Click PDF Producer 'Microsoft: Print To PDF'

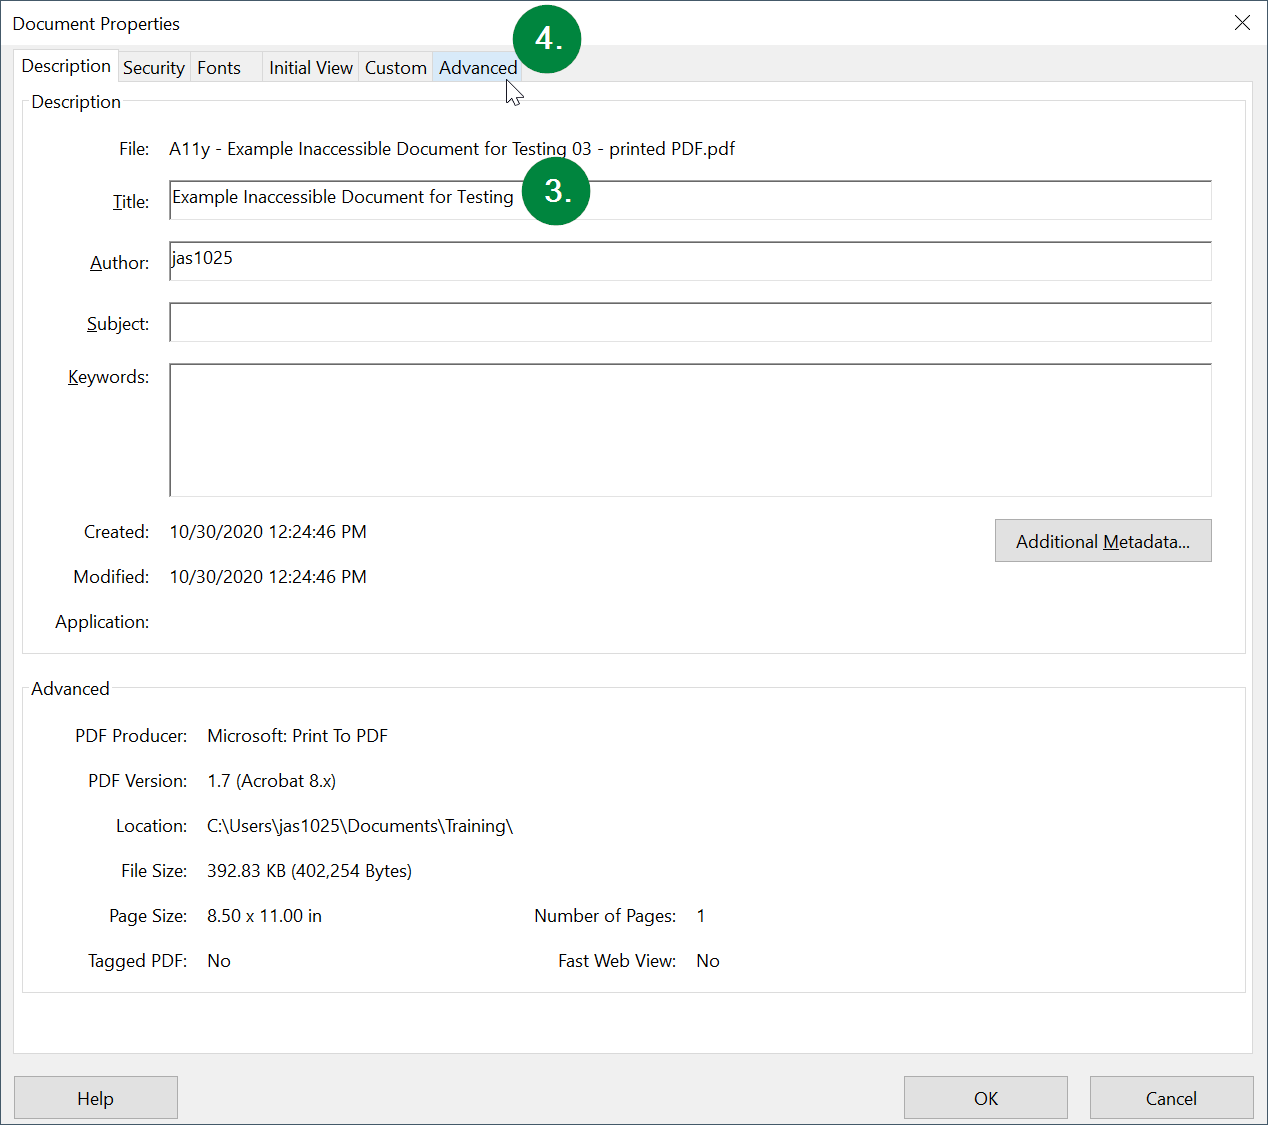[297, 736]
